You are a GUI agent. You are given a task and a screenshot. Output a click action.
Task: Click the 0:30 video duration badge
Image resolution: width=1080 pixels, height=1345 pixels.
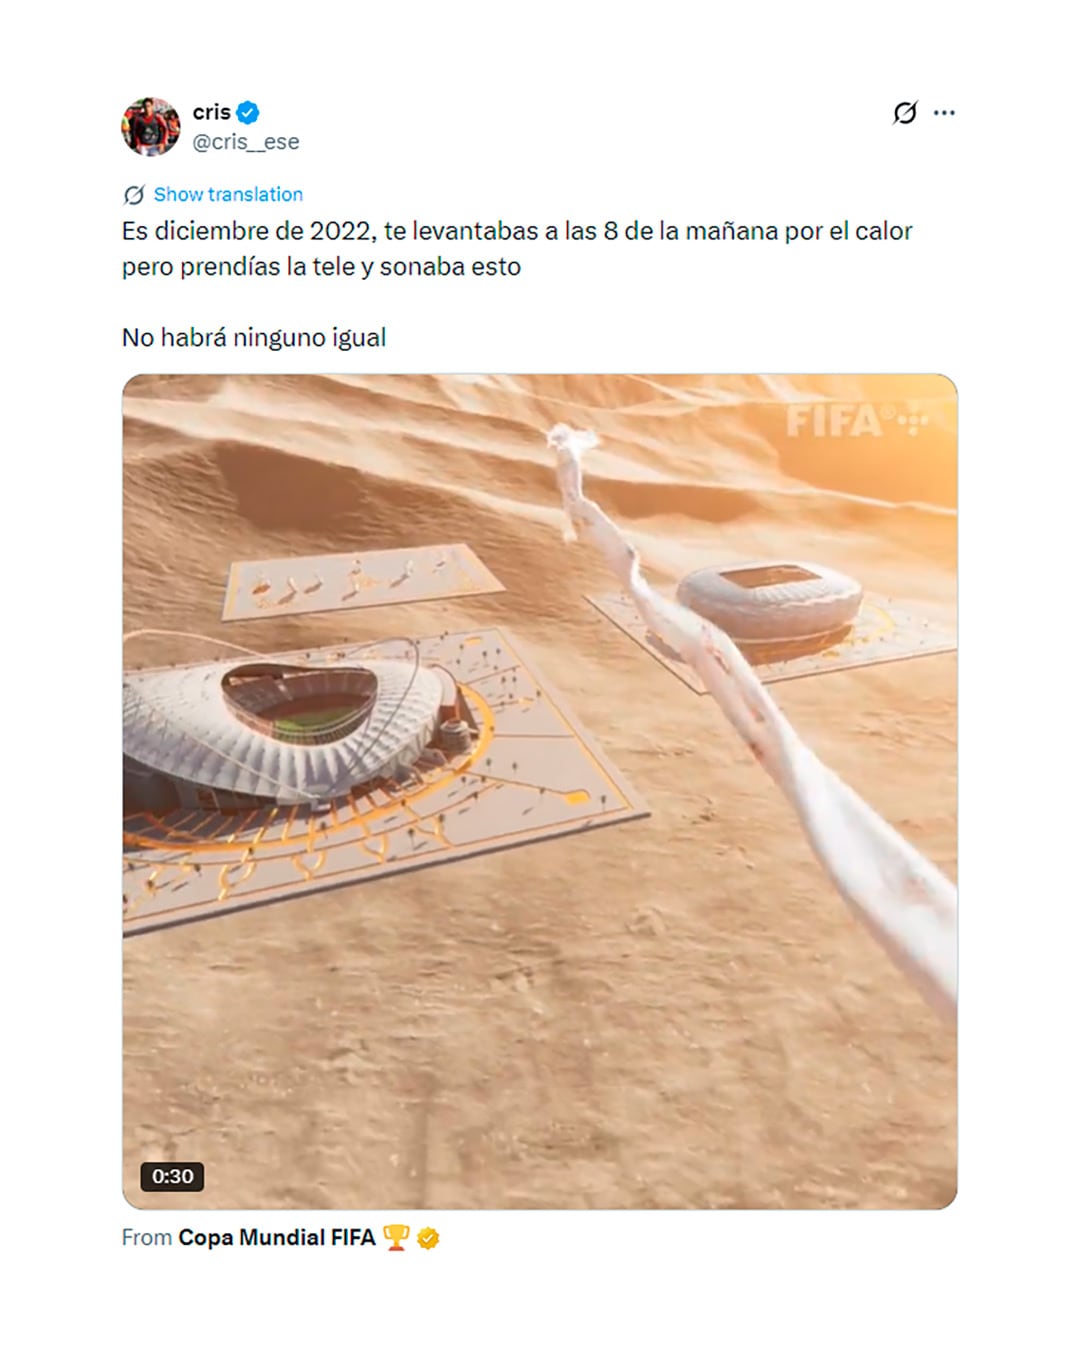click(x=172, y=1176)
